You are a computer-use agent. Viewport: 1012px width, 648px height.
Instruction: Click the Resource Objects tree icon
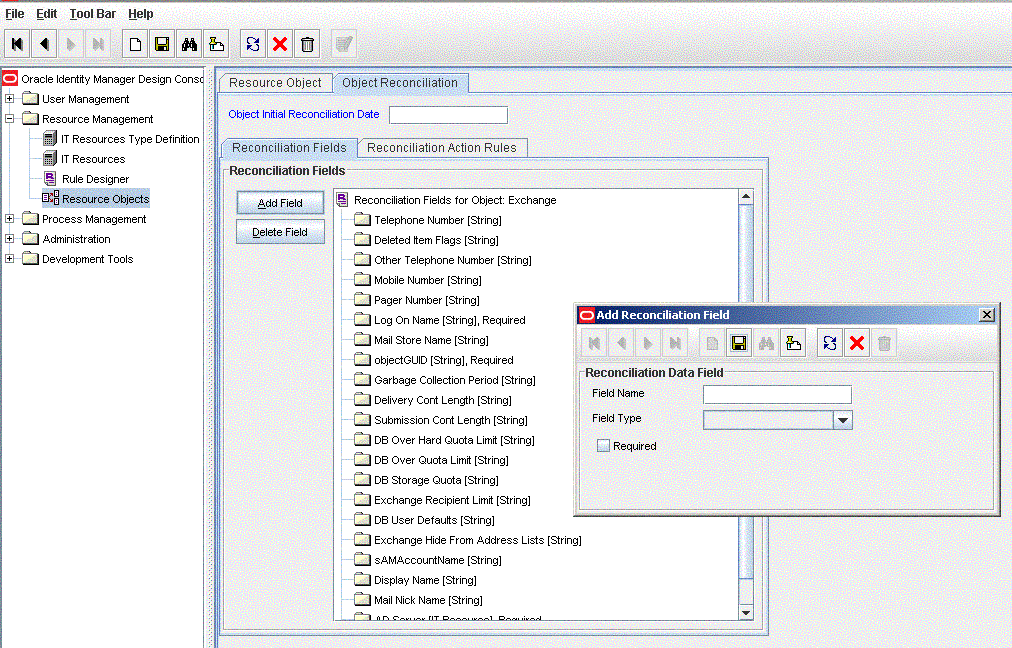(50, 198)
